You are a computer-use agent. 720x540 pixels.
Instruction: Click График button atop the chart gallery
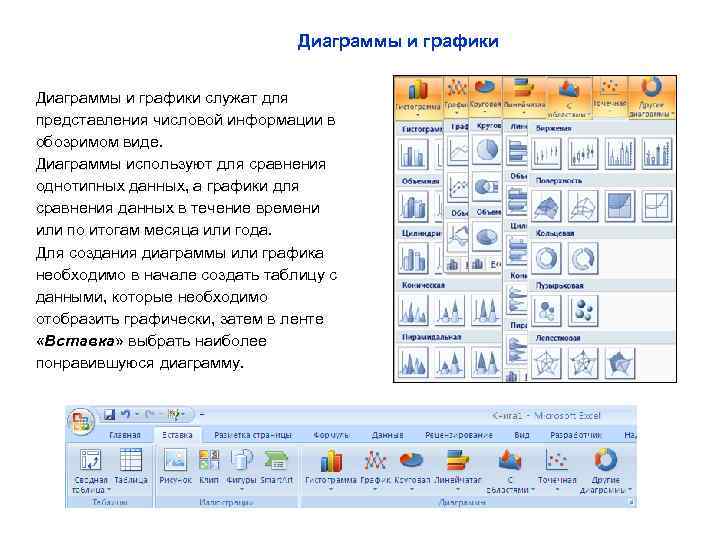(456, 96)
